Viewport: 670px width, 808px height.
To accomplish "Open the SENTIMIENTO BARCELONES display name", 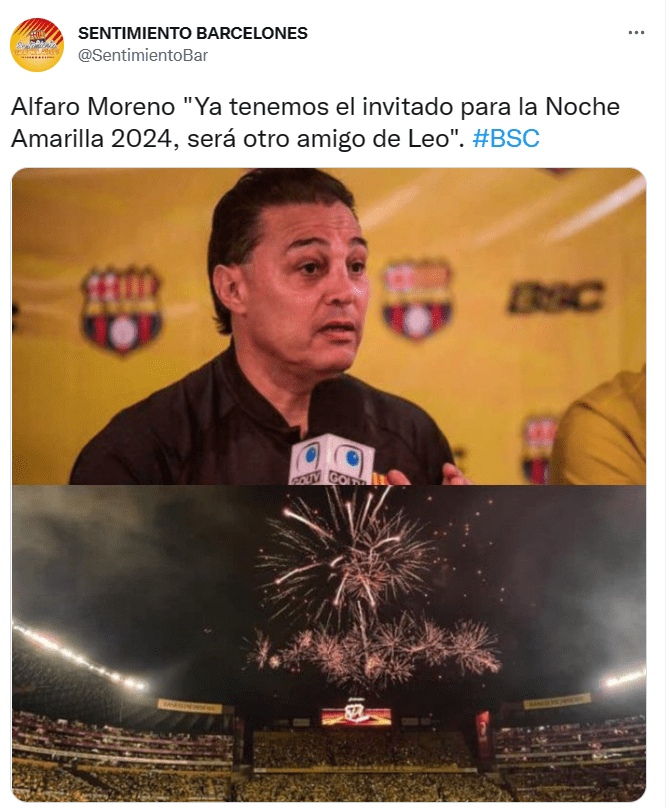I will (x=193, y=33).
